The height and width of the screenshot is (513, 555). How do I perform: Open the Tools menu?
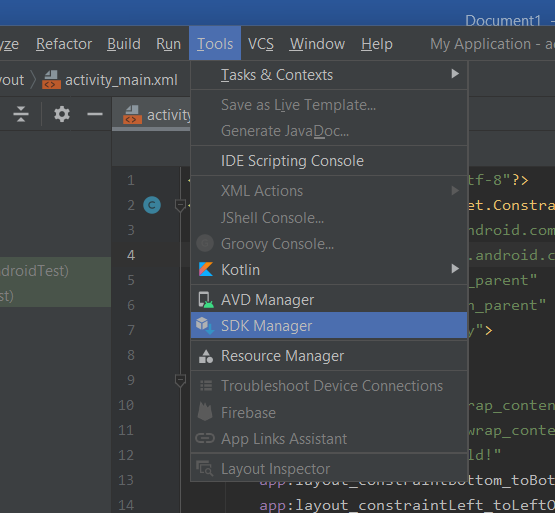215,44
